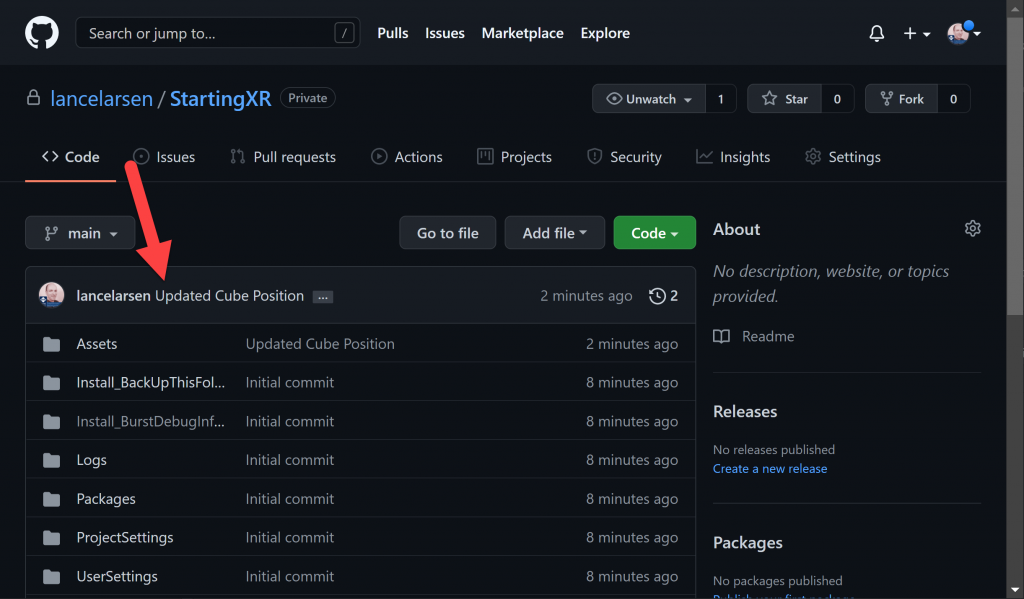Click the Search or jump to field

pos(217,33)
